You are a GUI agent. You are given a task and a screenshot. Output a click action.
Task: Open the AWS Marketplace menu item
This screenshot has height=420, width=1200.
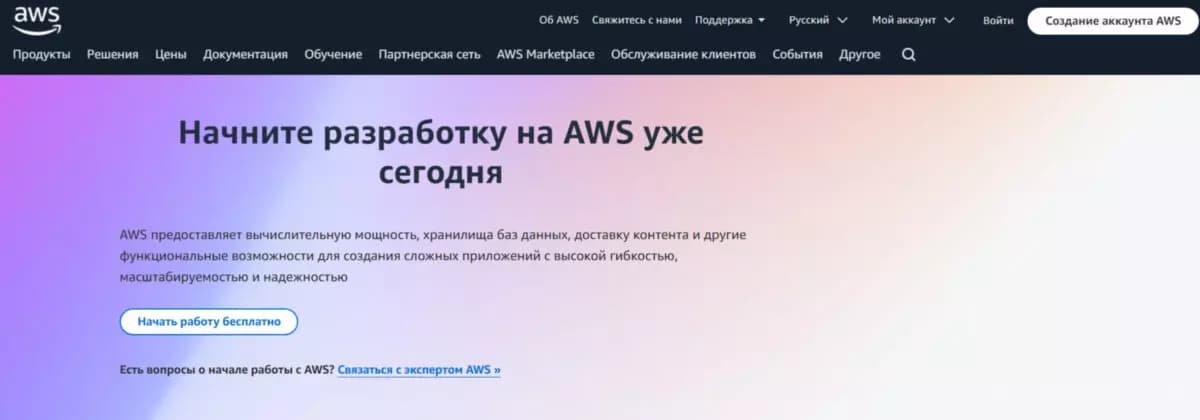click(x=546, y=55)
